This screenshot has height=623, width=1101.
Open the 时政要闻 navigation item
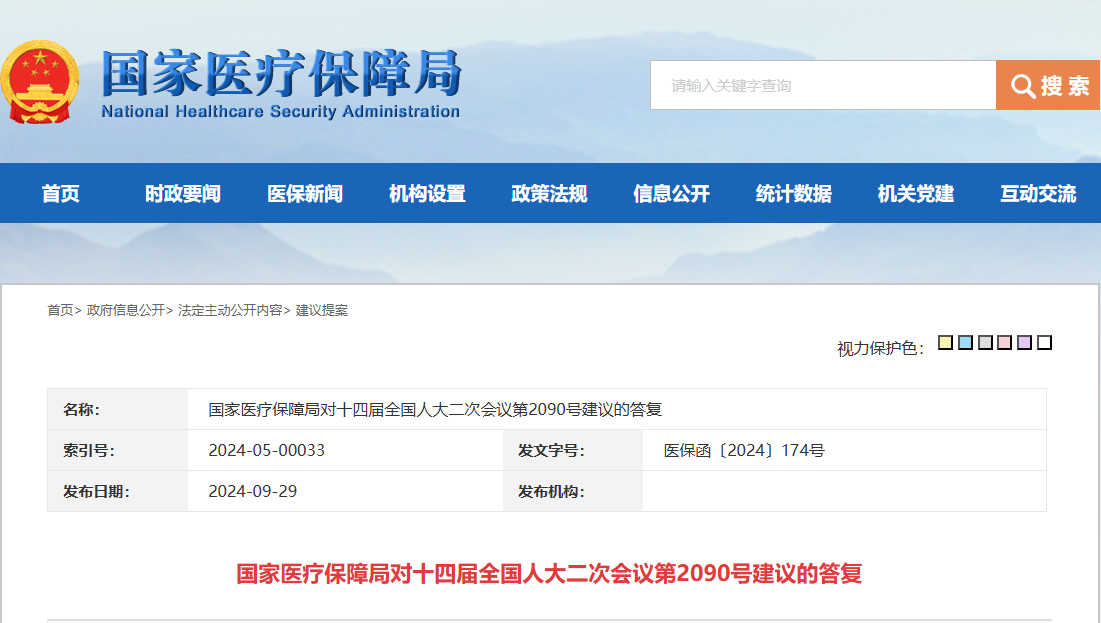pos(183,194)
